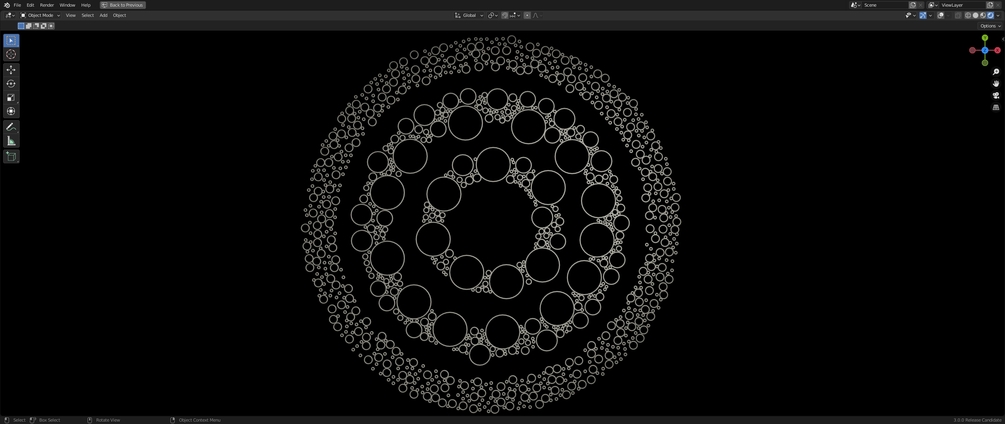Viewport: 1005px width, 424px height.
Task: Click the red X axis gizmo ball
Action: click(x=997, y=50)
